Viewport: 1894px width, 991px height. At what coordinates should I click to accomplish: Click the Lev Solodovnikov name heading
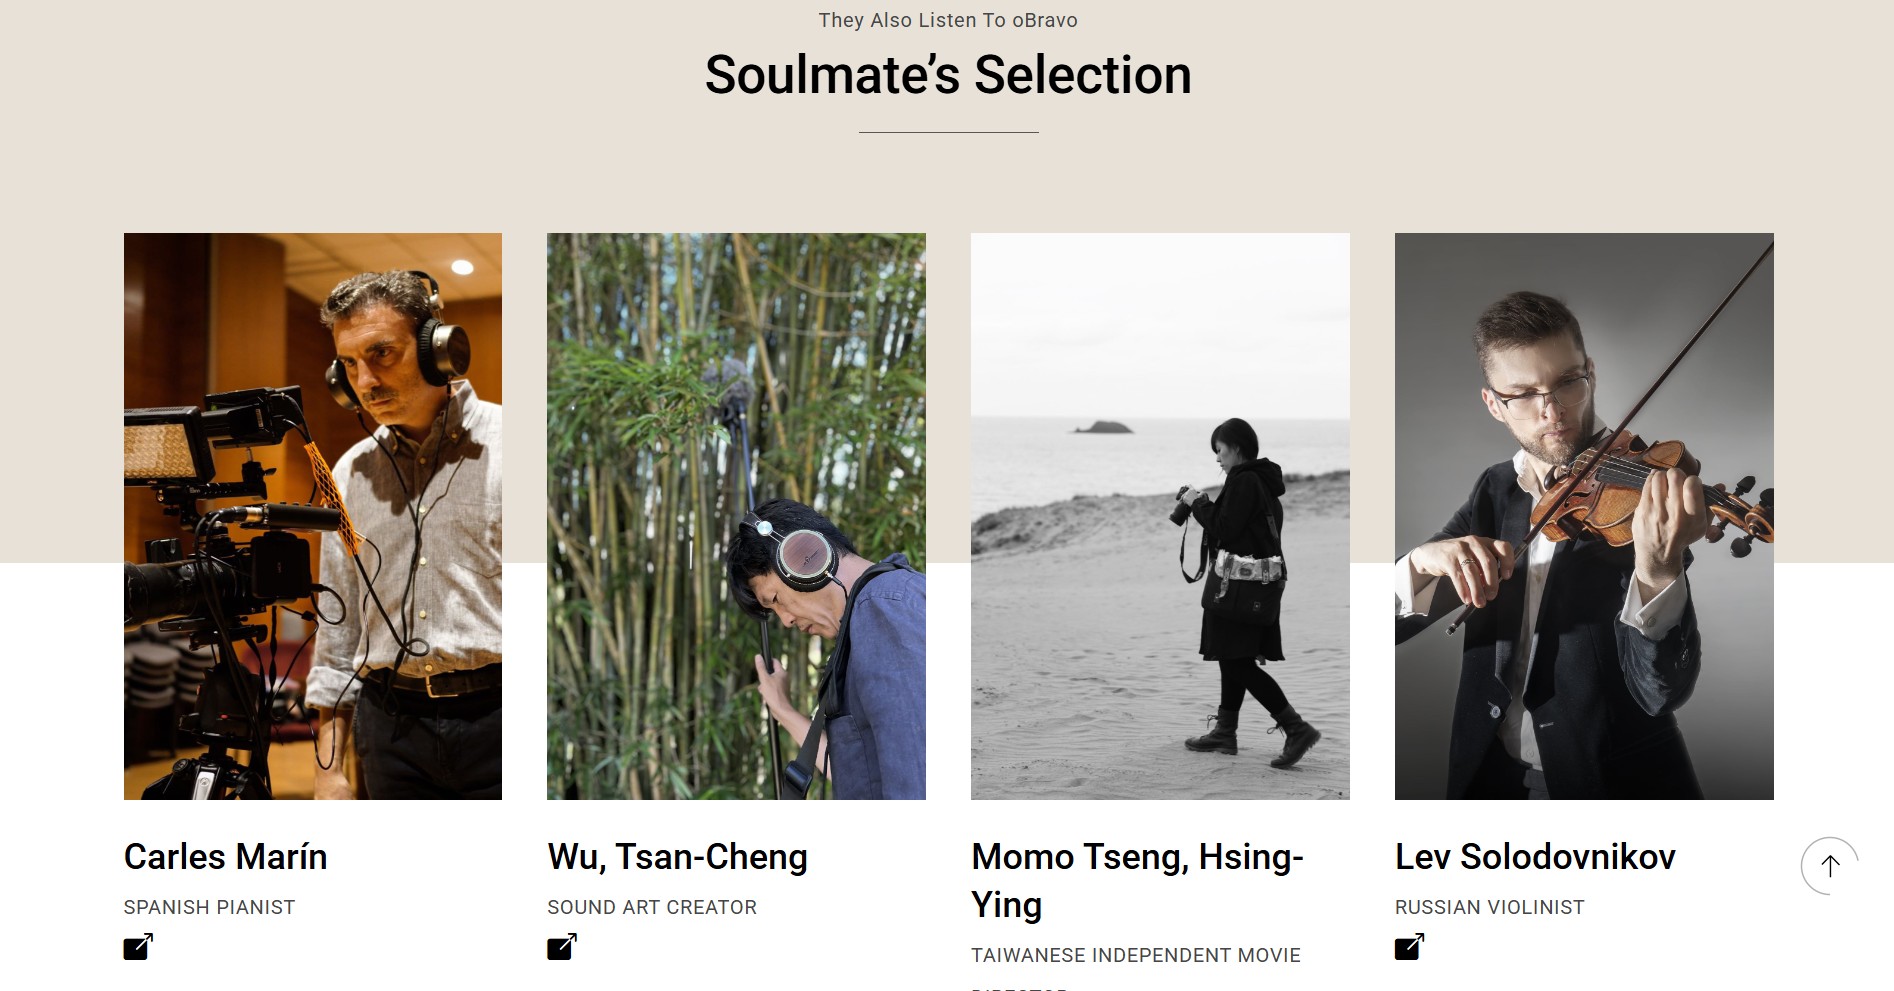click(1535, 857)
